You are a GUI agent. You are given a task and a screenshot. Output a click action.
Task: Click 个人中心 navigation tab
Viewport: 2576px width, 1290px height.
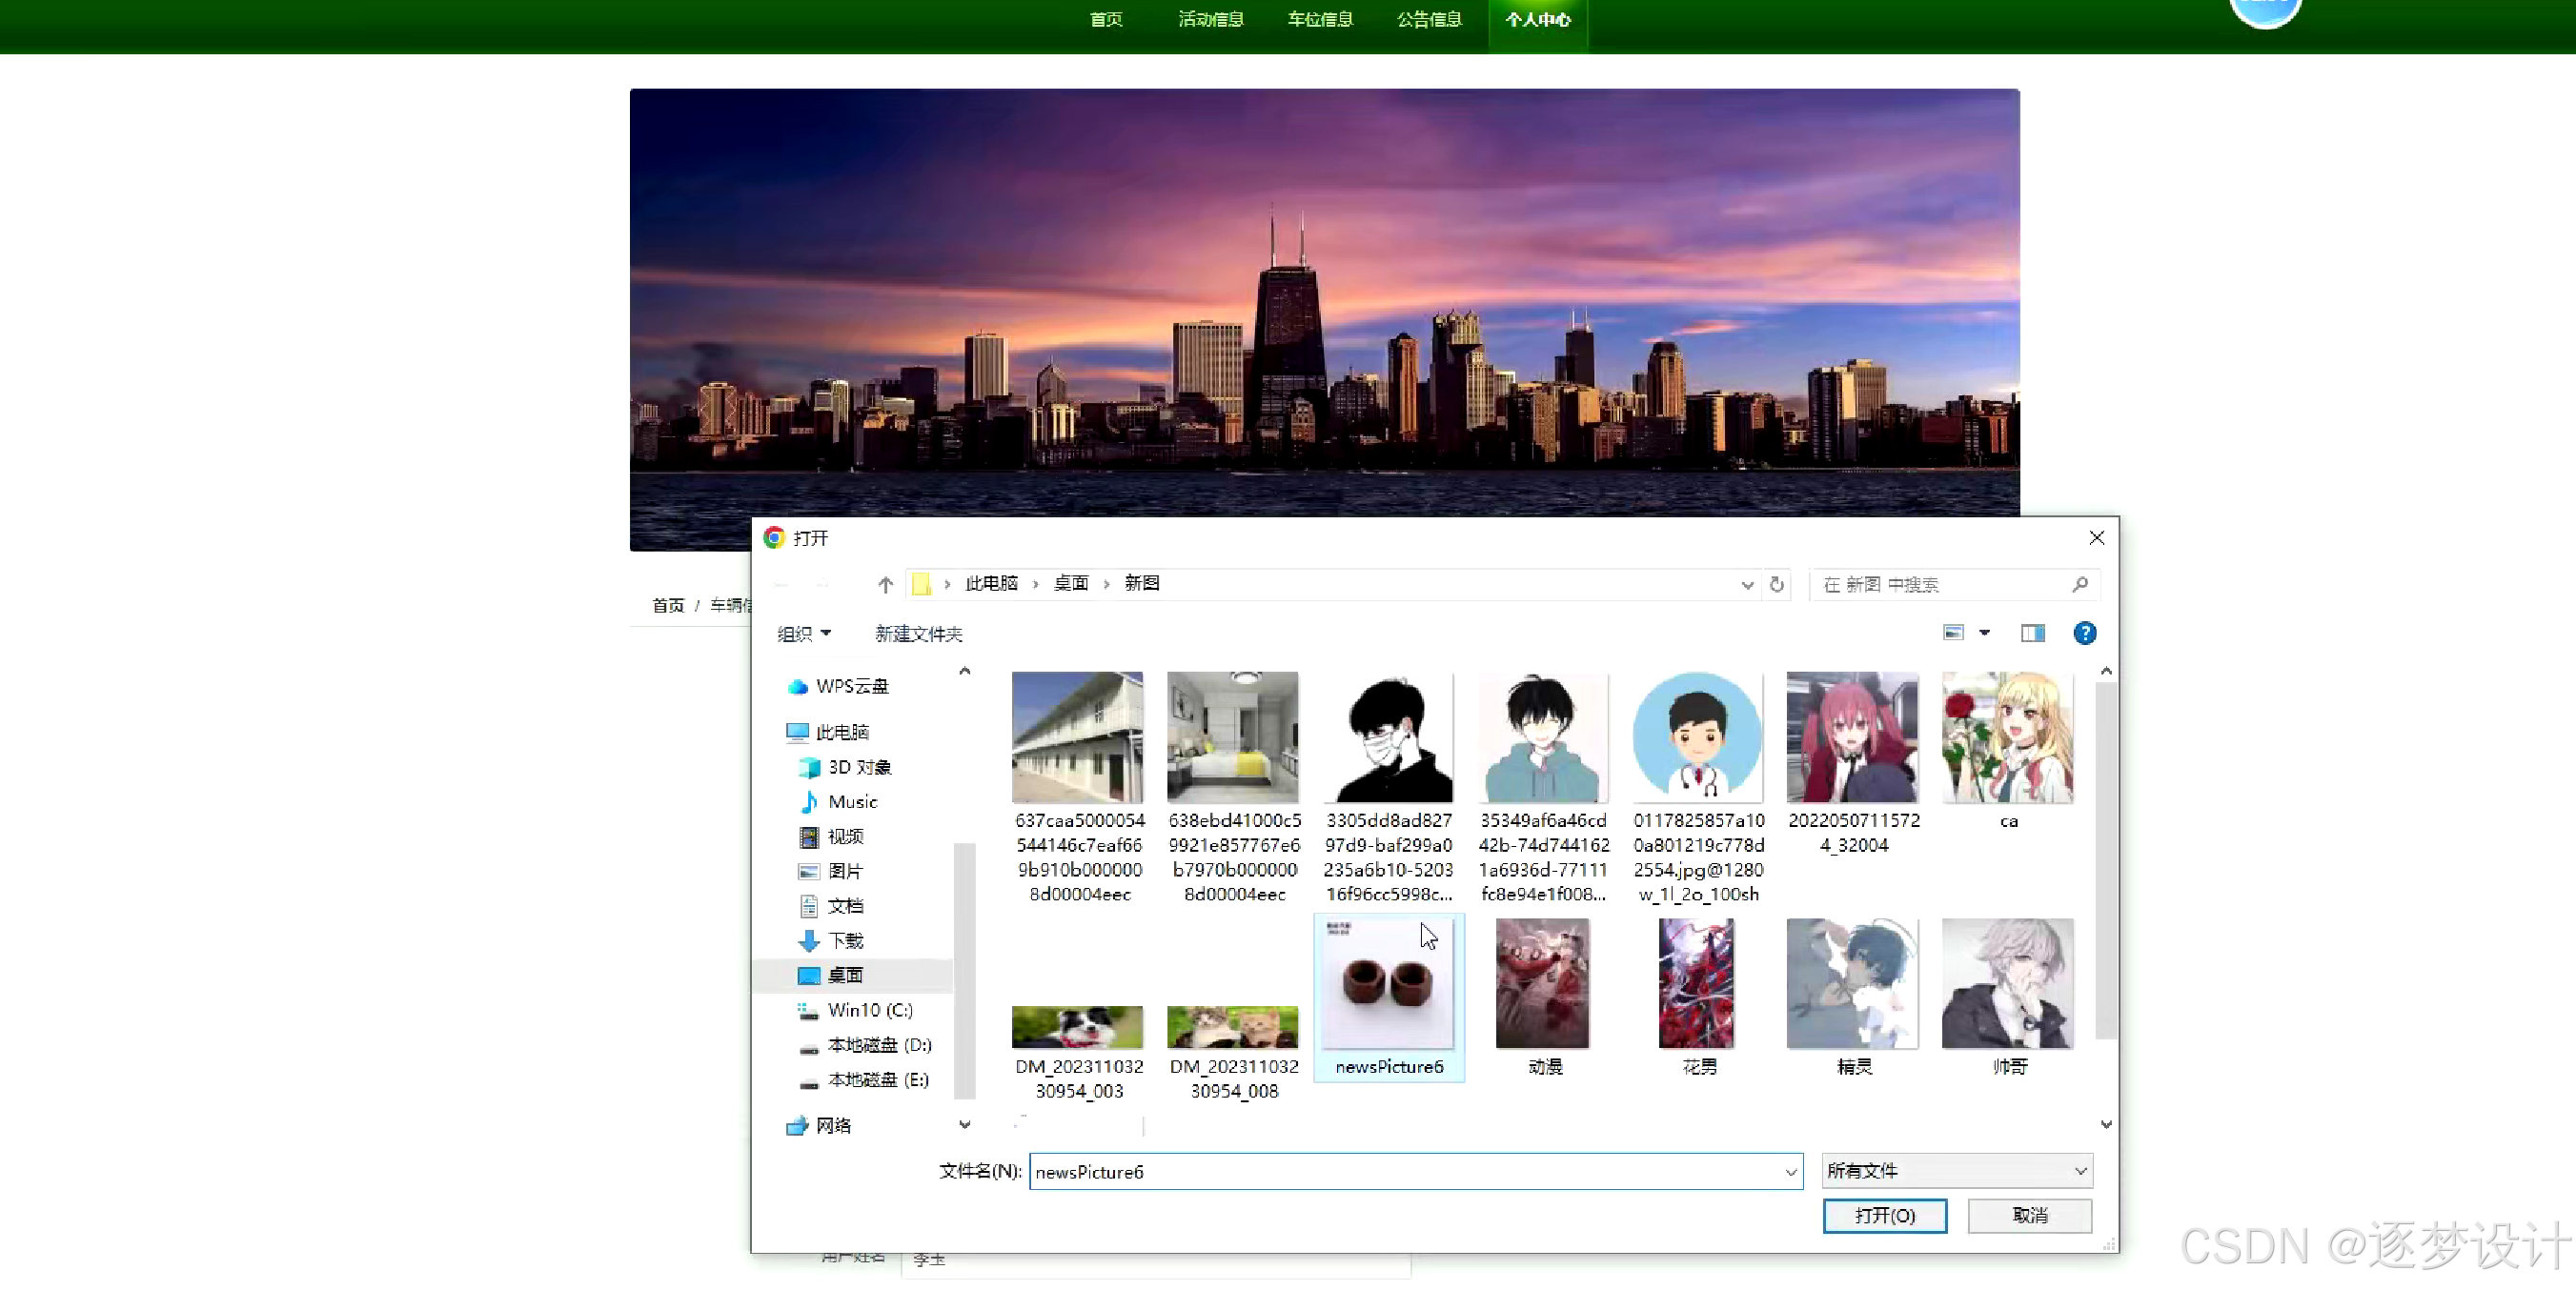[x=1537, y=20]
